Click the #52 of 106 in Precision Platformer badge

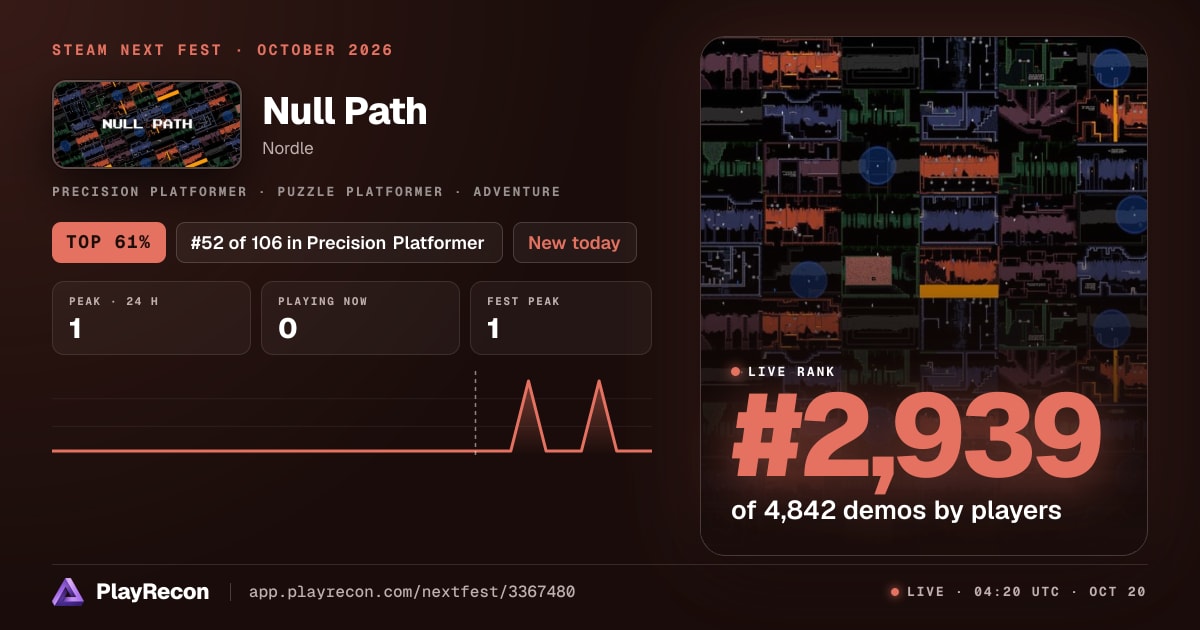tap(339, 242)
